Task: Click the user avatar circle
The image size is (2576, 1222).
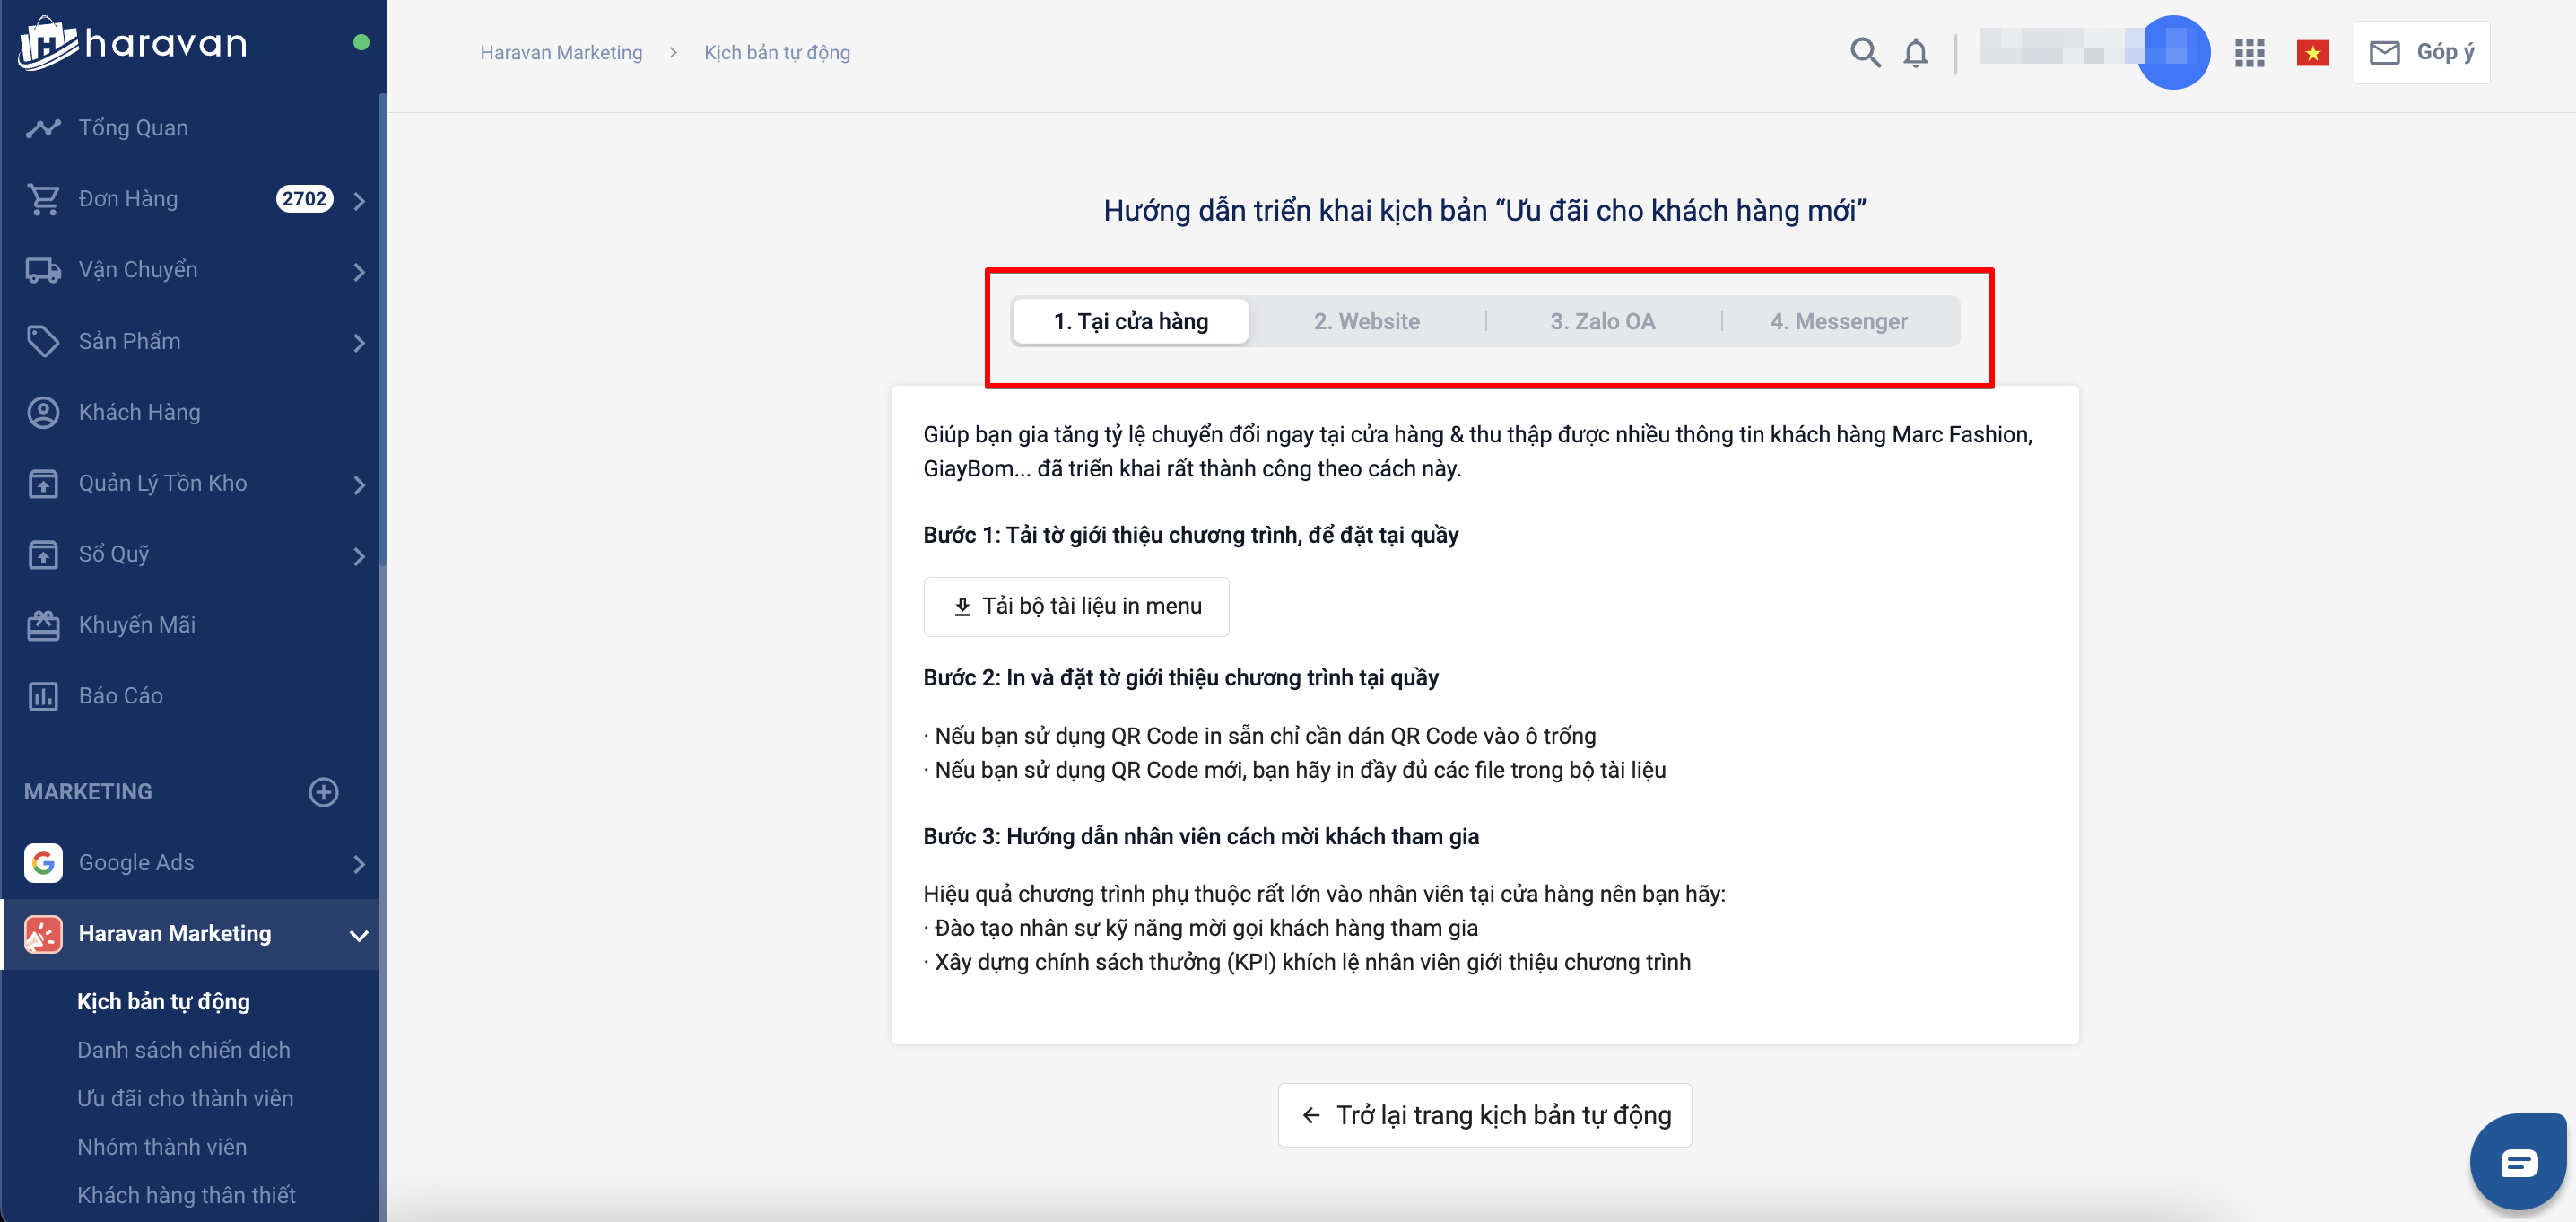Action: coord(2173,52)
